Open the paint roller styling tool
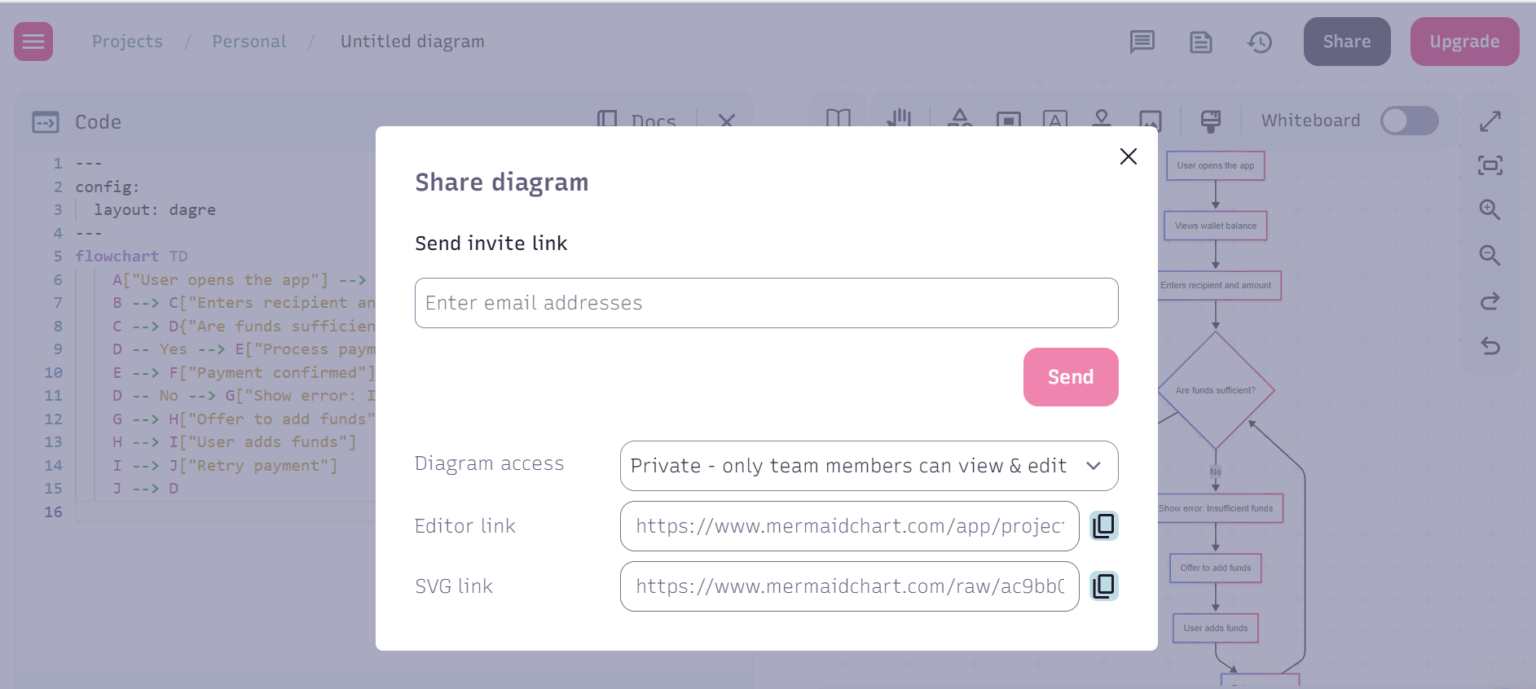The width and height of the screenshot is (1536, 689). (1210, 120)
